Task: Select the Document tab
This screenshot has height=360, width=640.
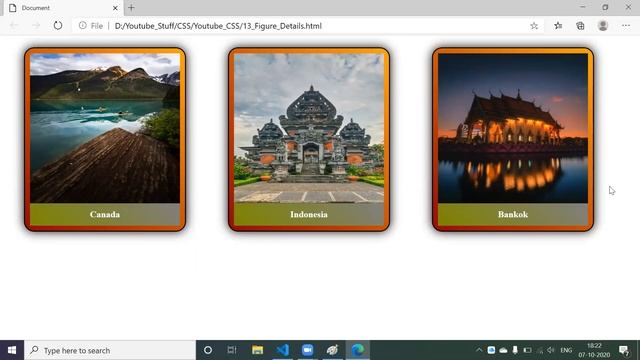Action: tap(62, 8)
